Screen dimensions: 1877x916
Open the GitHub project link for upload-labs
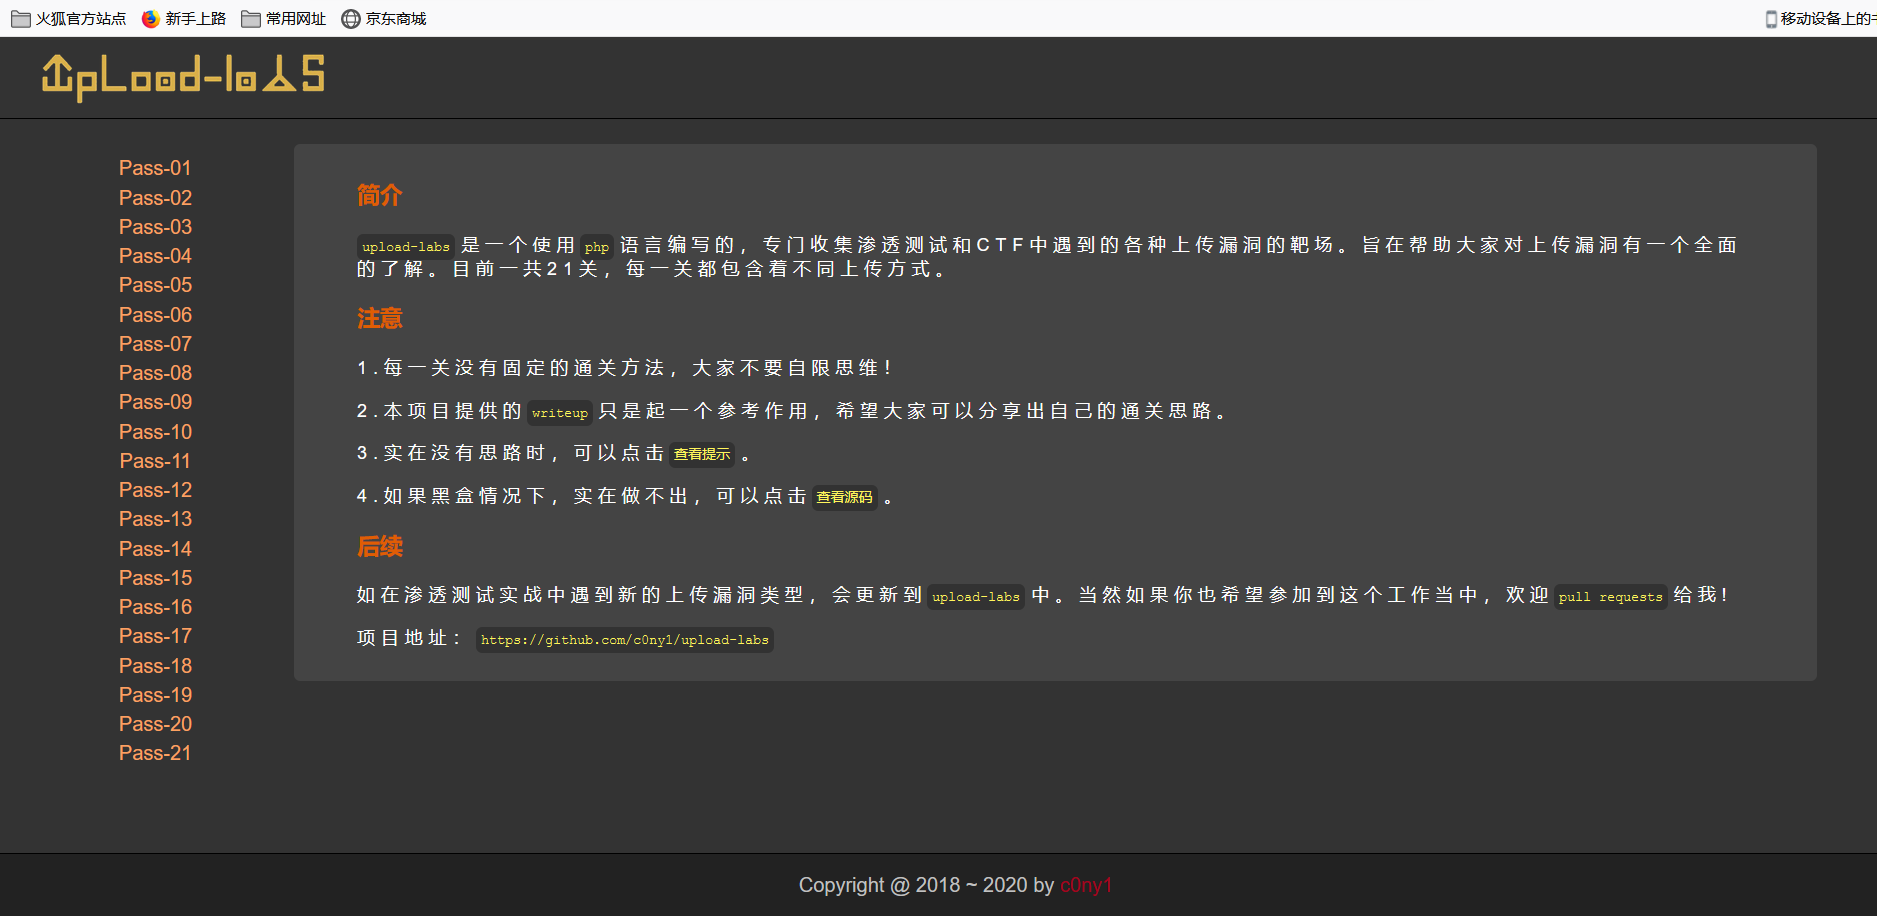coord(625,640)
